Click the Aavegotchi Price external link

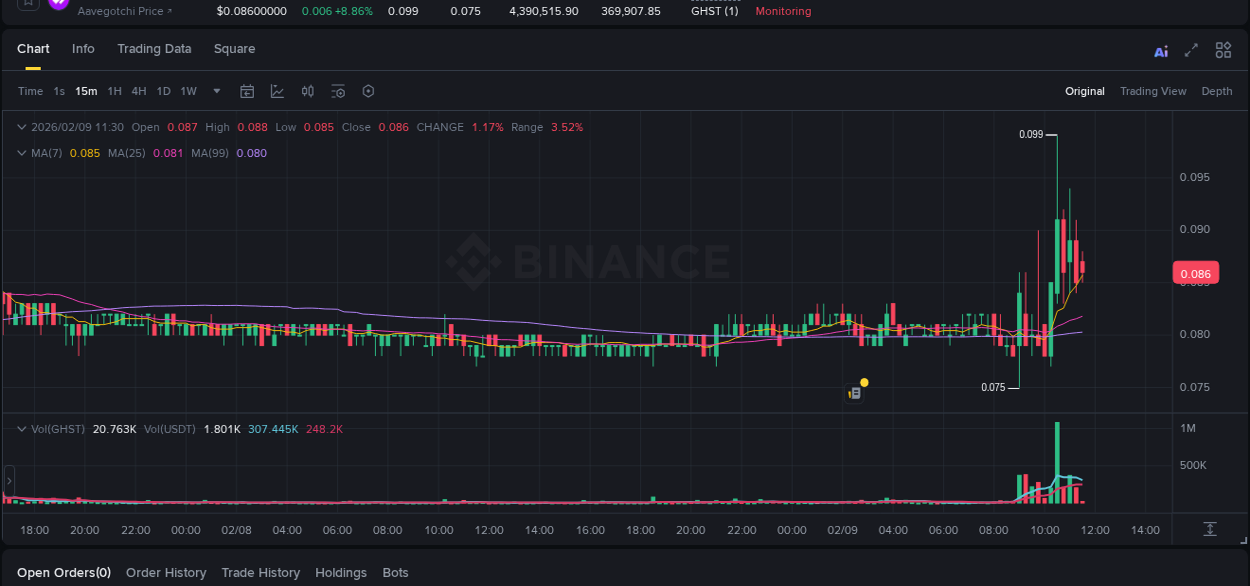pyautogui.click(x=125, y=11)
